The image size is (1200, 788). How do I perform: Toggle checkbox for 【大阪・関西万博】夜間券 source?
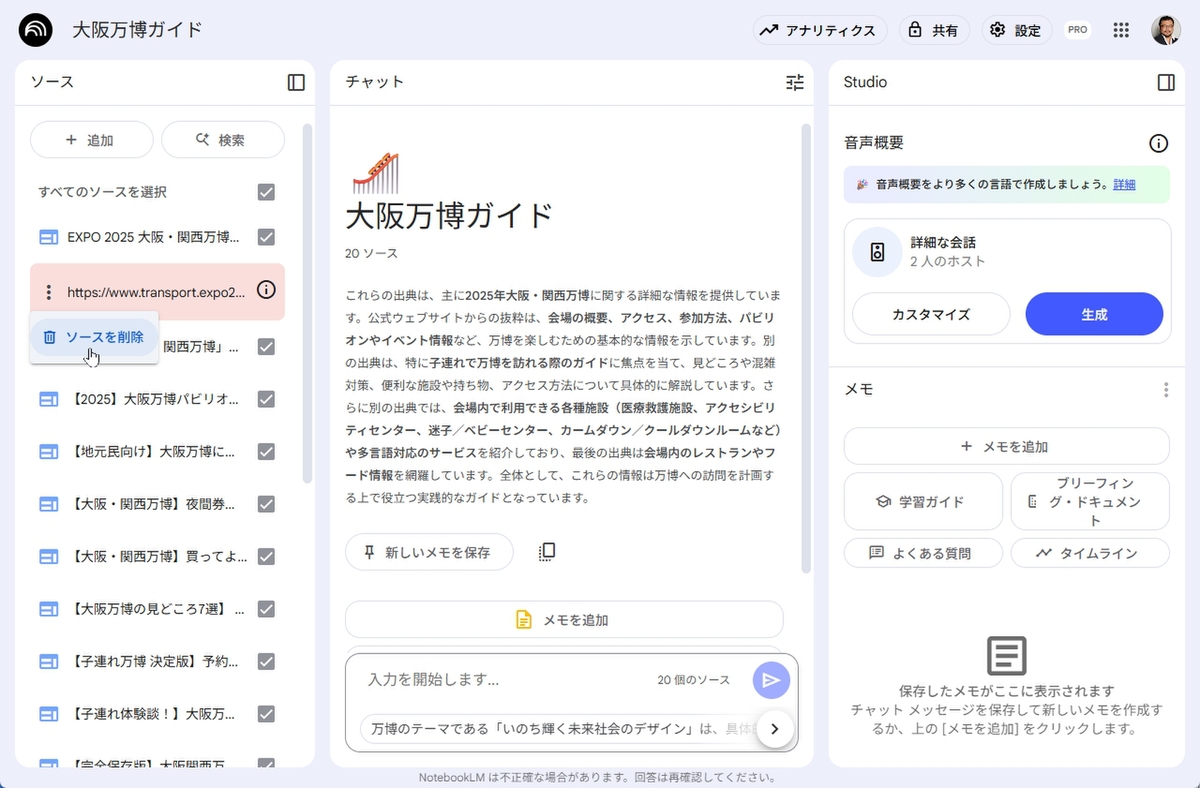pyautogui.click(x=266, y=504)
